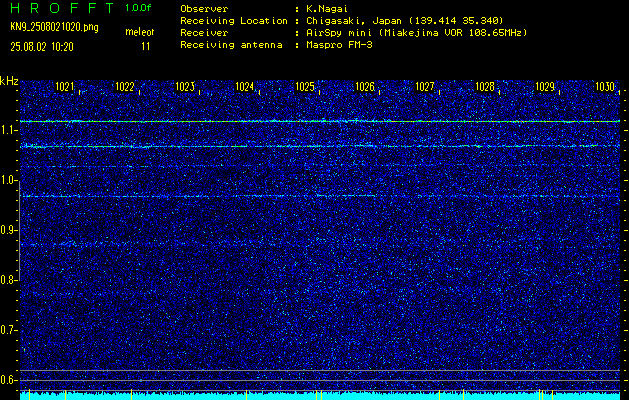Click the Receiver field label
This screenshot has height=400, width=629.
tap(204, 33)
